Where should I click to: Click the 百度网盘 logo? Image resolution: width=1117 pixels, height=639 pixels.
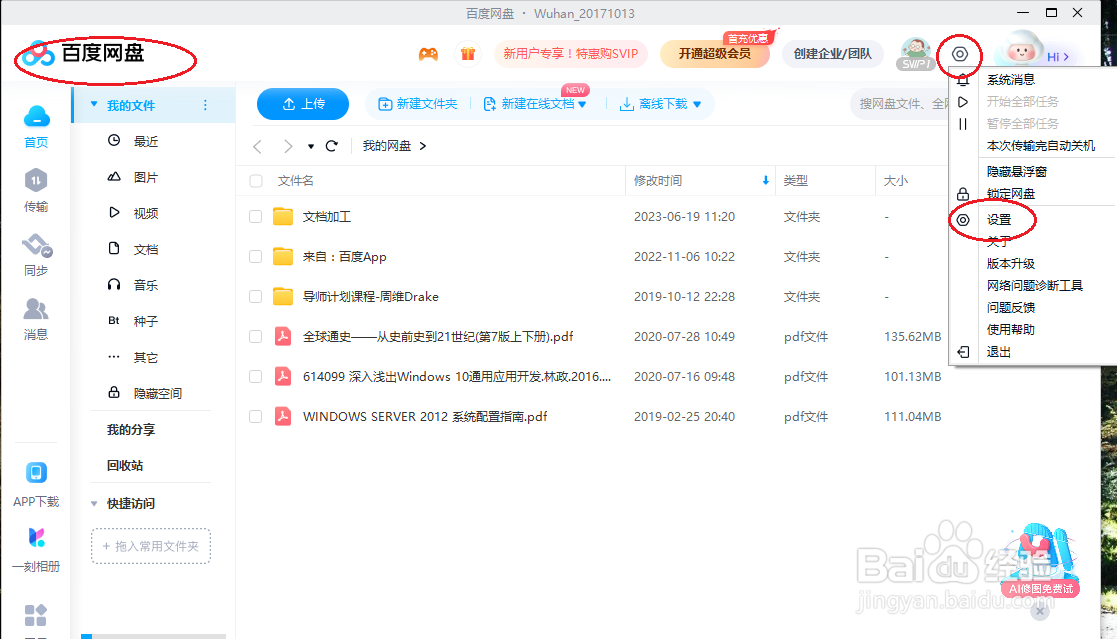tap(83, 53)
